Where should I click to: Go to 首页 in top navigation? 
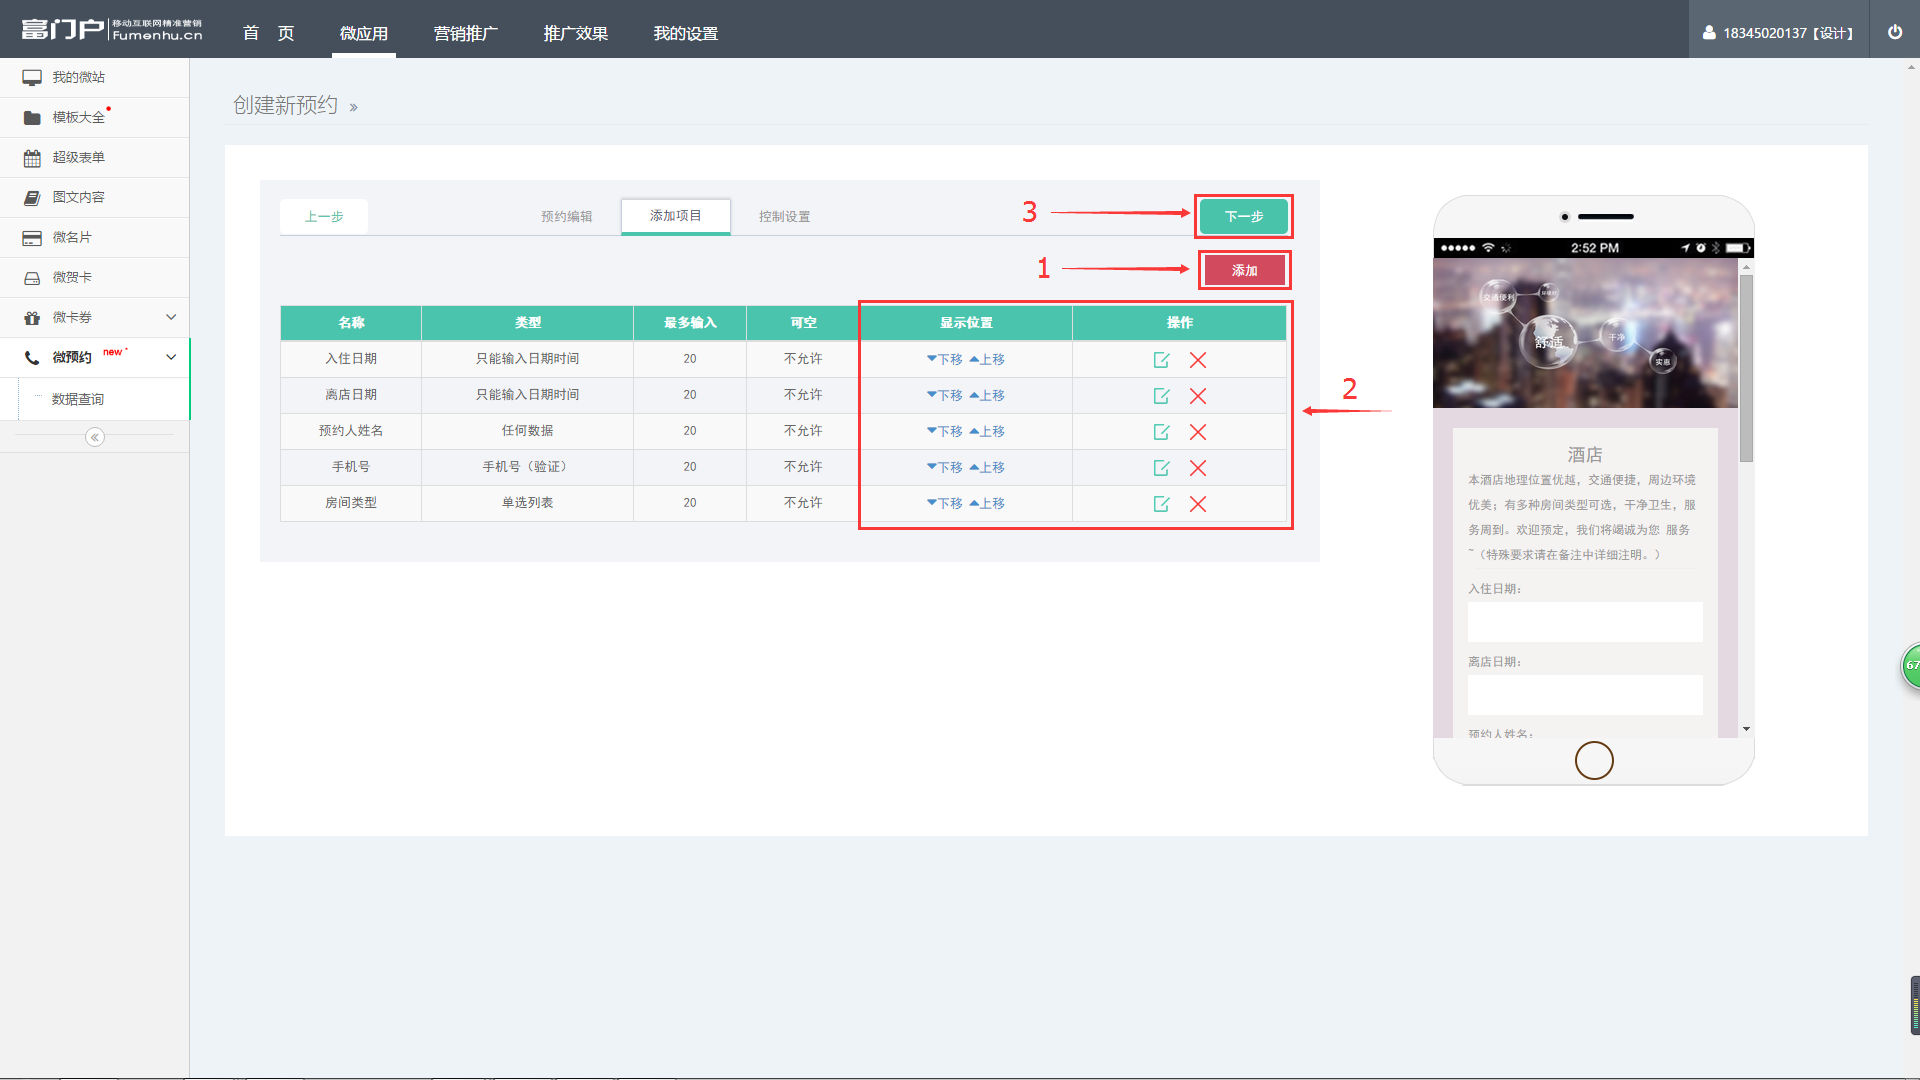(x=268, y=33)
